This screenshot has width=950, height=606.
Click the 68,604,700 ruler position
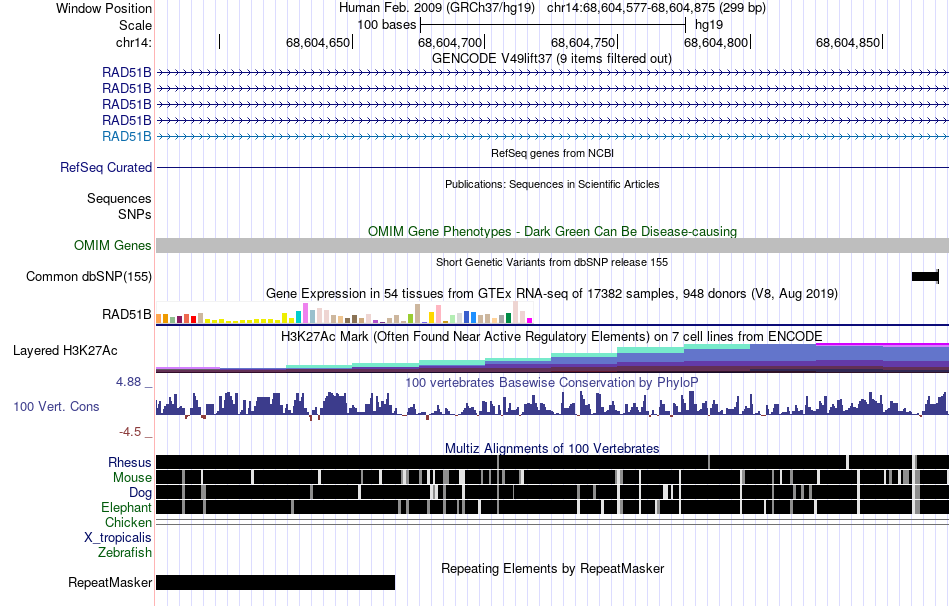tap(450, 42)
